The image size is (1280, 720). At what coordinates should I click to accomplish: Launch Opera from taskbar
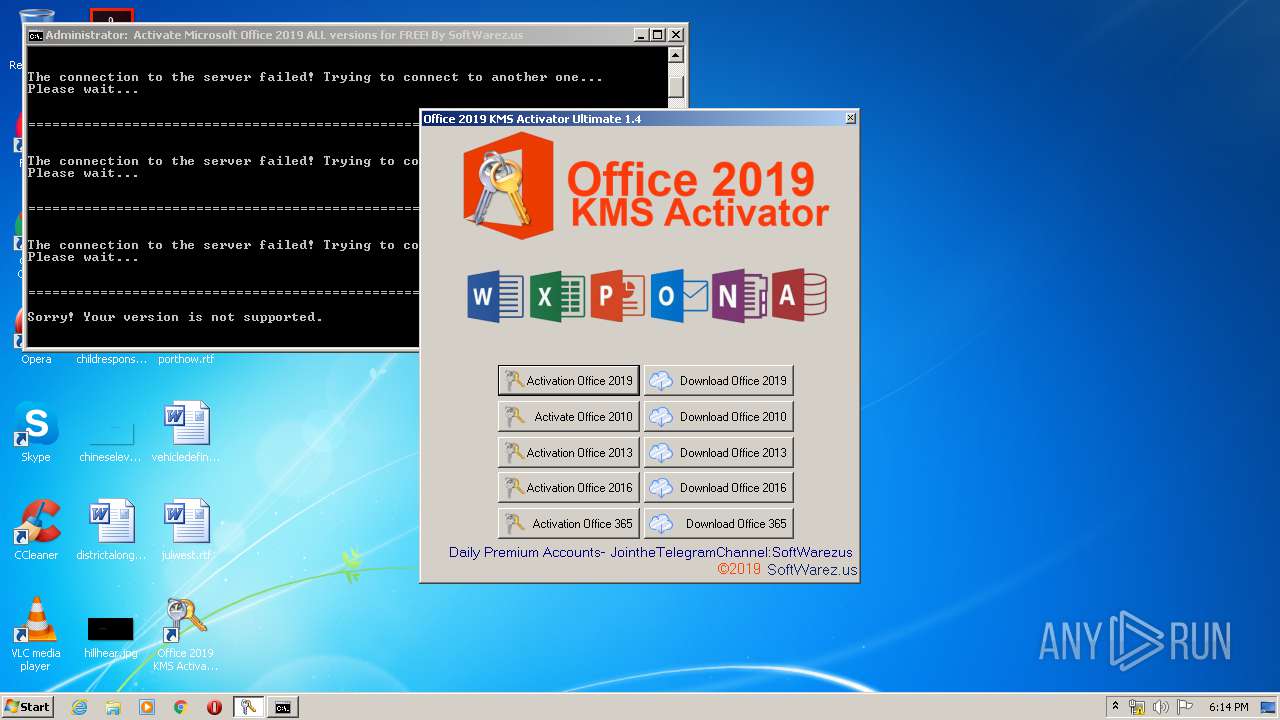point(214,707)
